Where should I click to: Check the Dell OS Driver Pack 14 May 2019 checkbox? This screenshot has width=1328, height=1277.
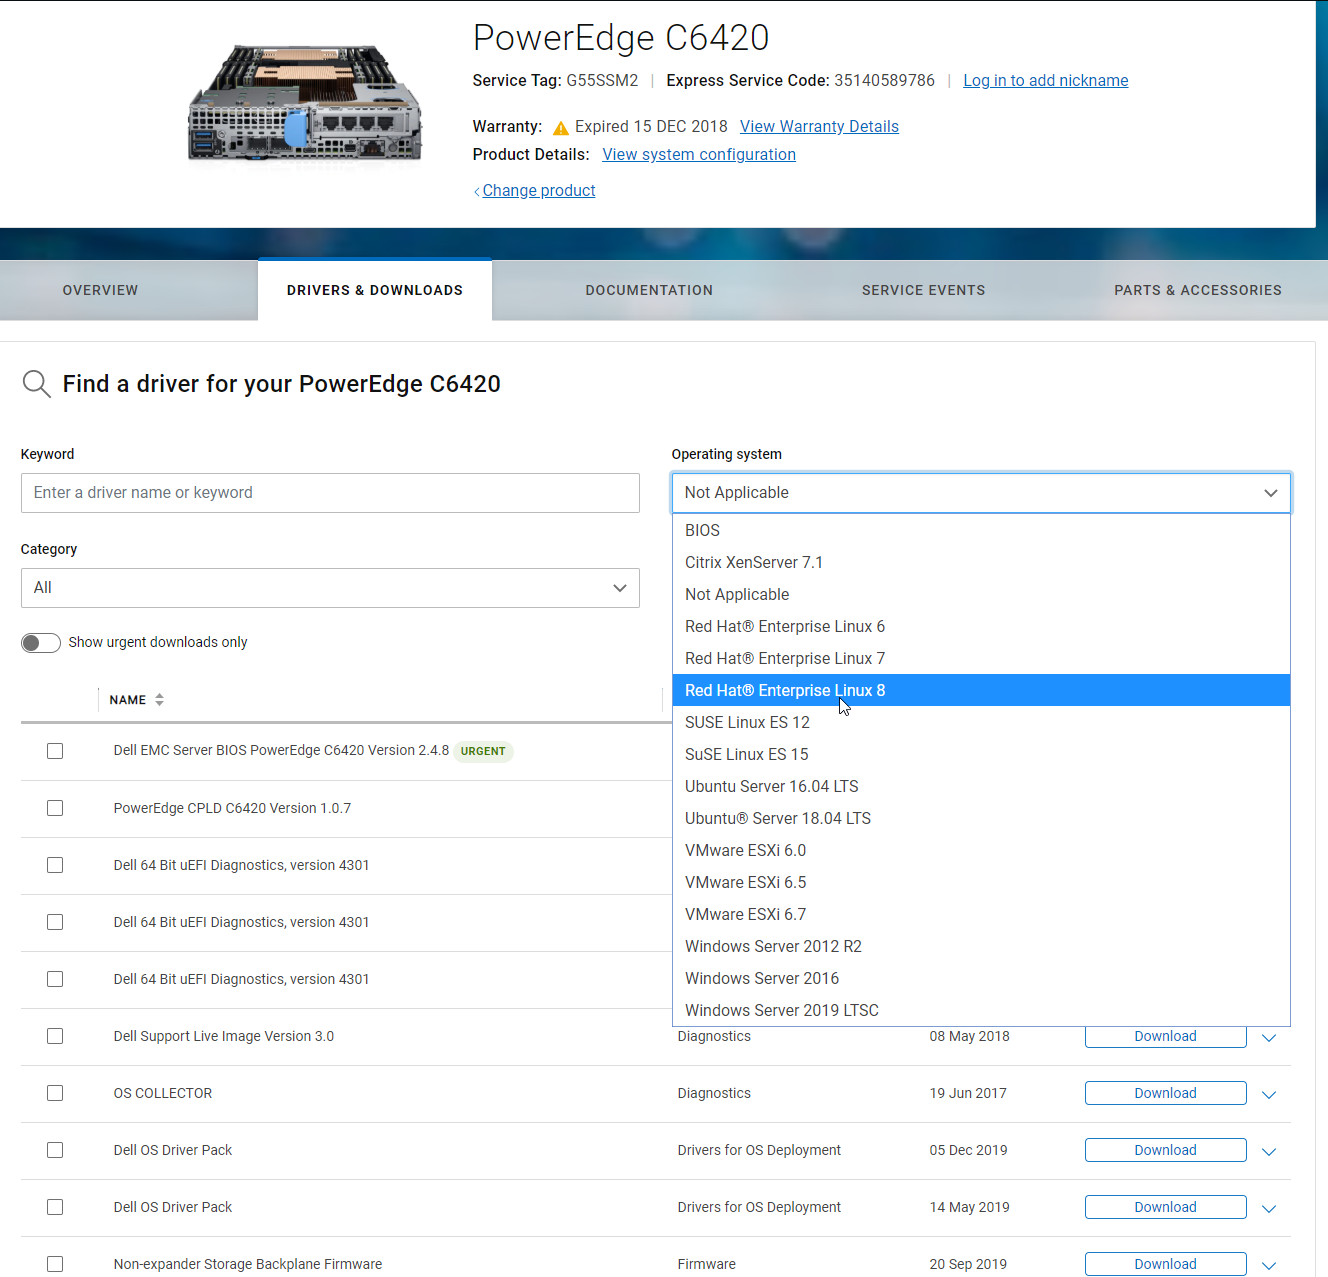(55, 1207)
